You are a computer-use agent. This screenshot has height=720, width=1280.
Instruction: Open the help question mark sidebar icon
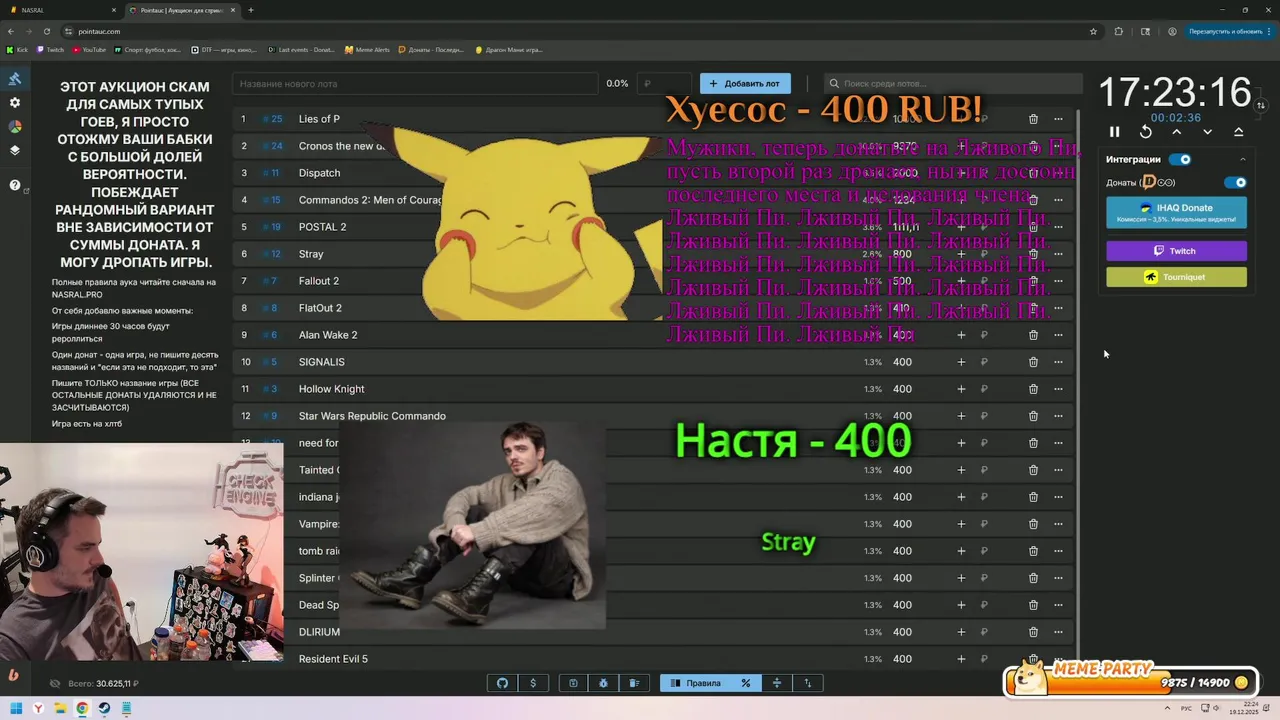15,185
